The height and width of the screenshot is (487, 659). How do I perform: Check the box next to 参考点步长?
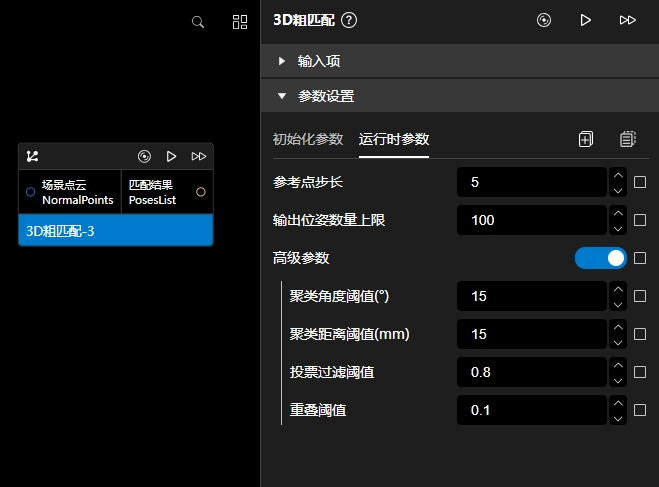pyautogui.click(x=641, y=183)
